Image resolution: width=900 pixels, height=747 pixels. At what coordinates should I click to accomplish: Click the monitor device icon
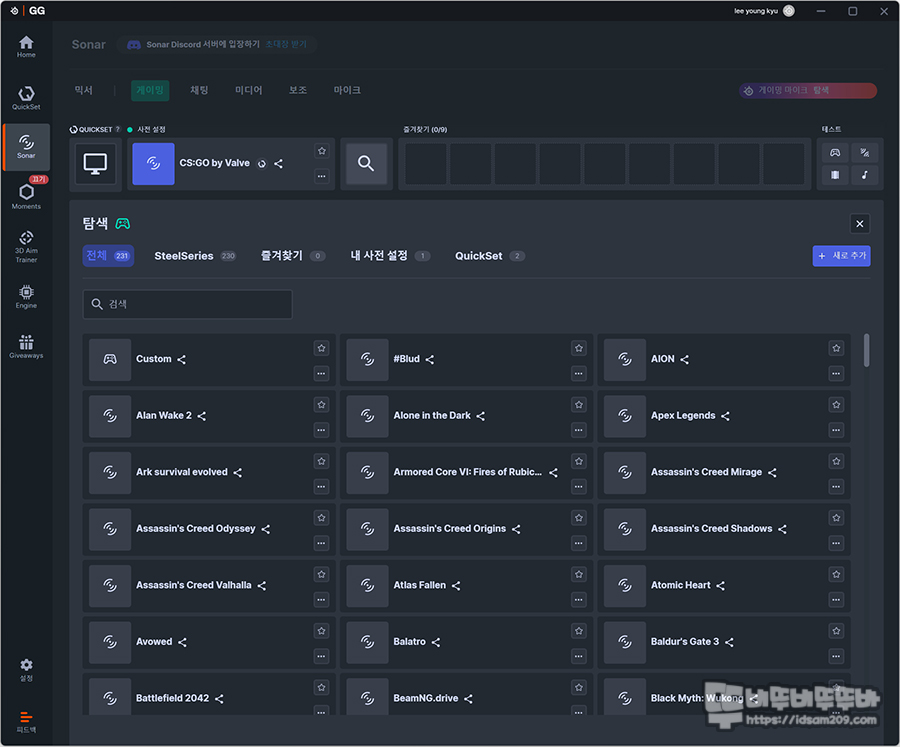click(x=95, y=164)
